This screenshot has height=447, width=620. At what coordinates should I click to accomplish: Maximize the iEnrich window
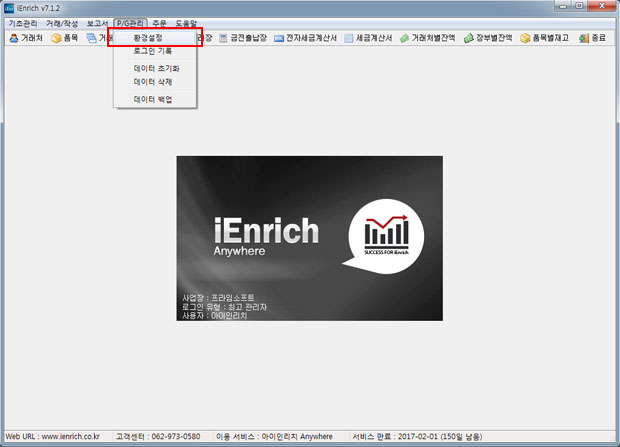click(579, 6)
